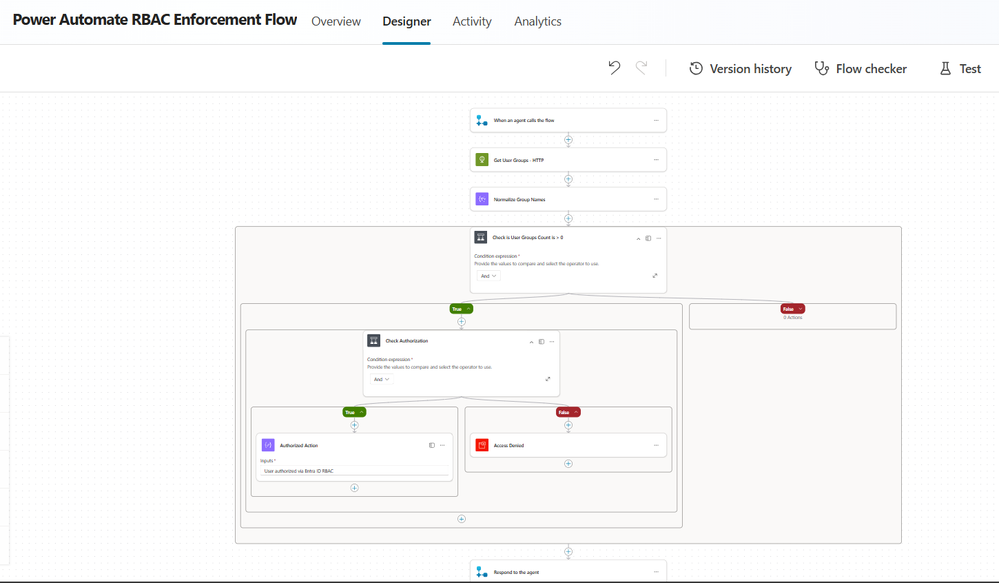Add a step above Access Denied
Screen dimensions: 999x583
click(x=568, y=425)
